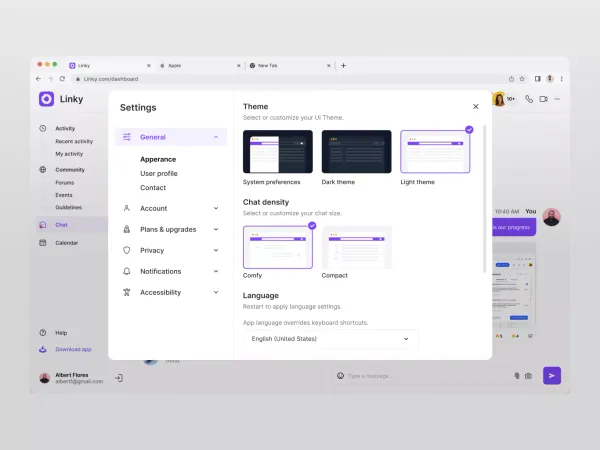Collapse the General section chevron
This screenshot has height=450, width=600.
216,137
